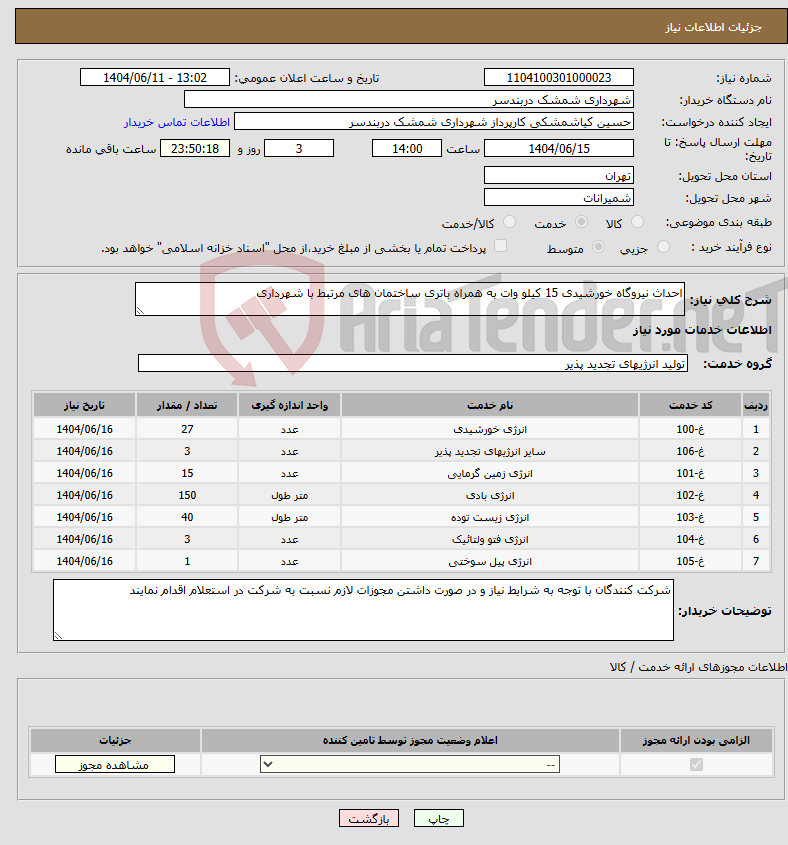Click the کد خدمت column header
The width and height of the screenshot is (788, 845).
click(690, 405)
